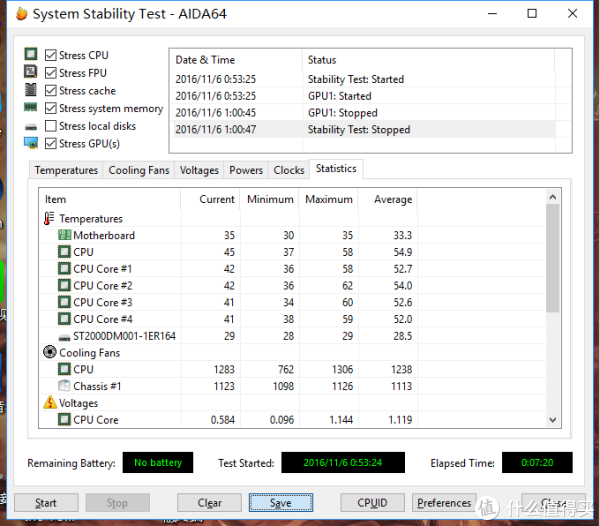The width and height of the screenshot is (600, 526).
Task: Click the Temperatures thermometer icon
Action: (x=49, y=218)
